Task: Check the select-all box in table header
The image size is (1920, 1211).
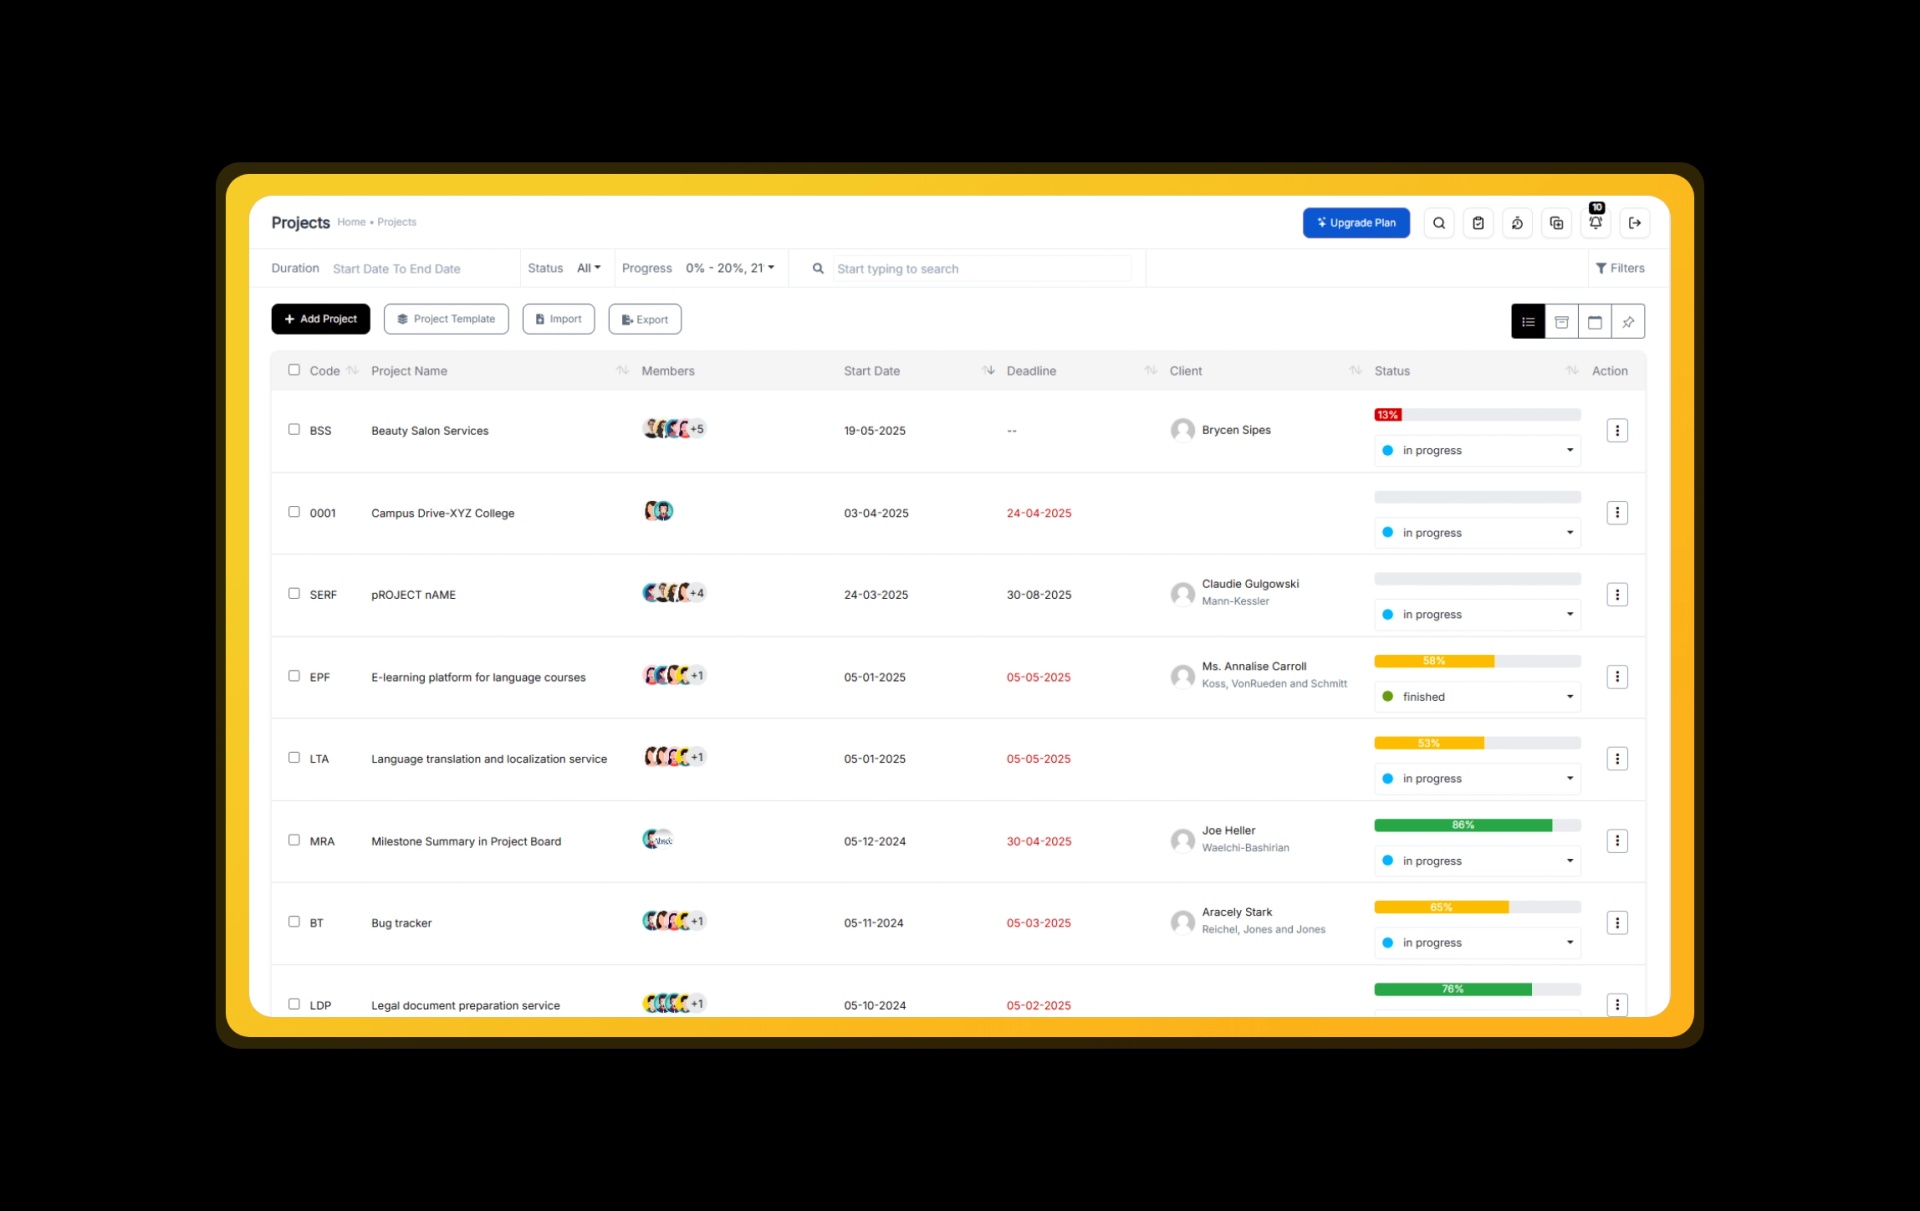Action: 294,369
